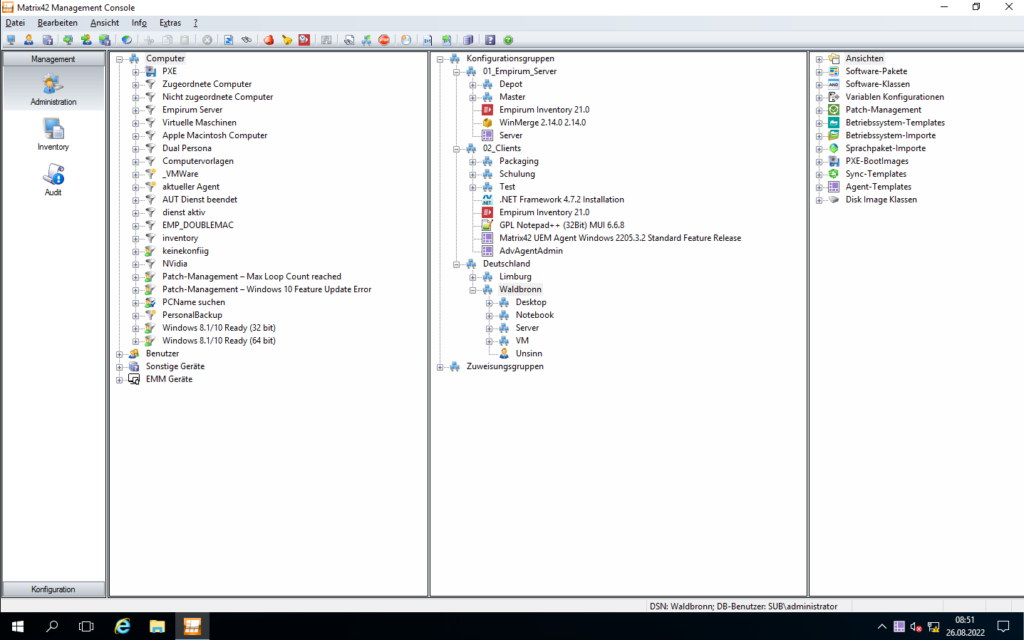Click the yellow bell toolbar icon
The image size is (1024, 640).
(287, 40)
